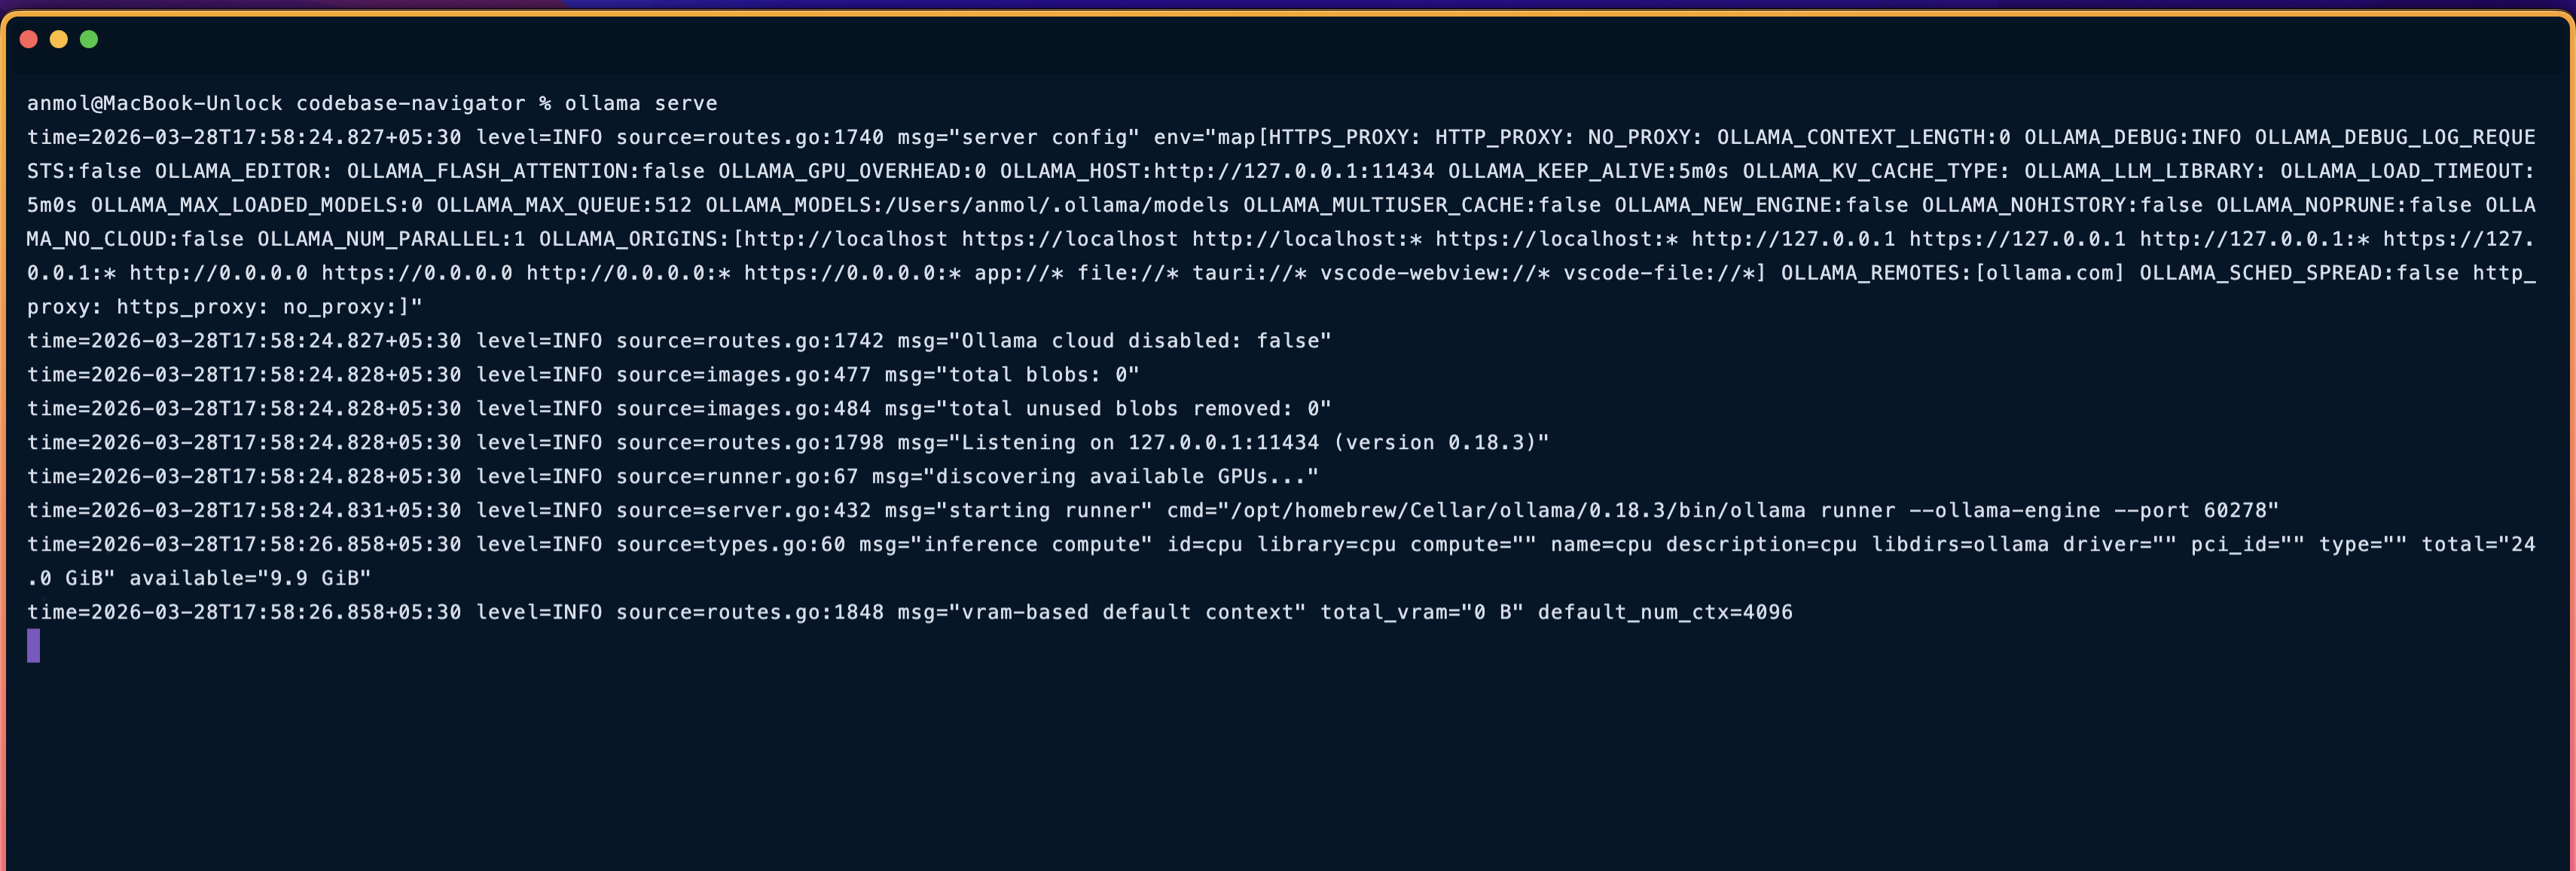2576x871 pixels.
Task: Click the 'Listening on 127.0.0.1:11434' message
Action: [x=1222, y=443]
